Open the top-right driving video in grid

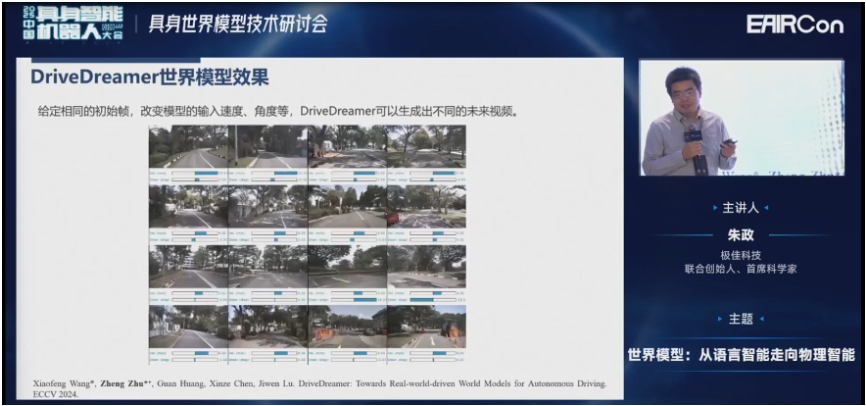point(427,147)
